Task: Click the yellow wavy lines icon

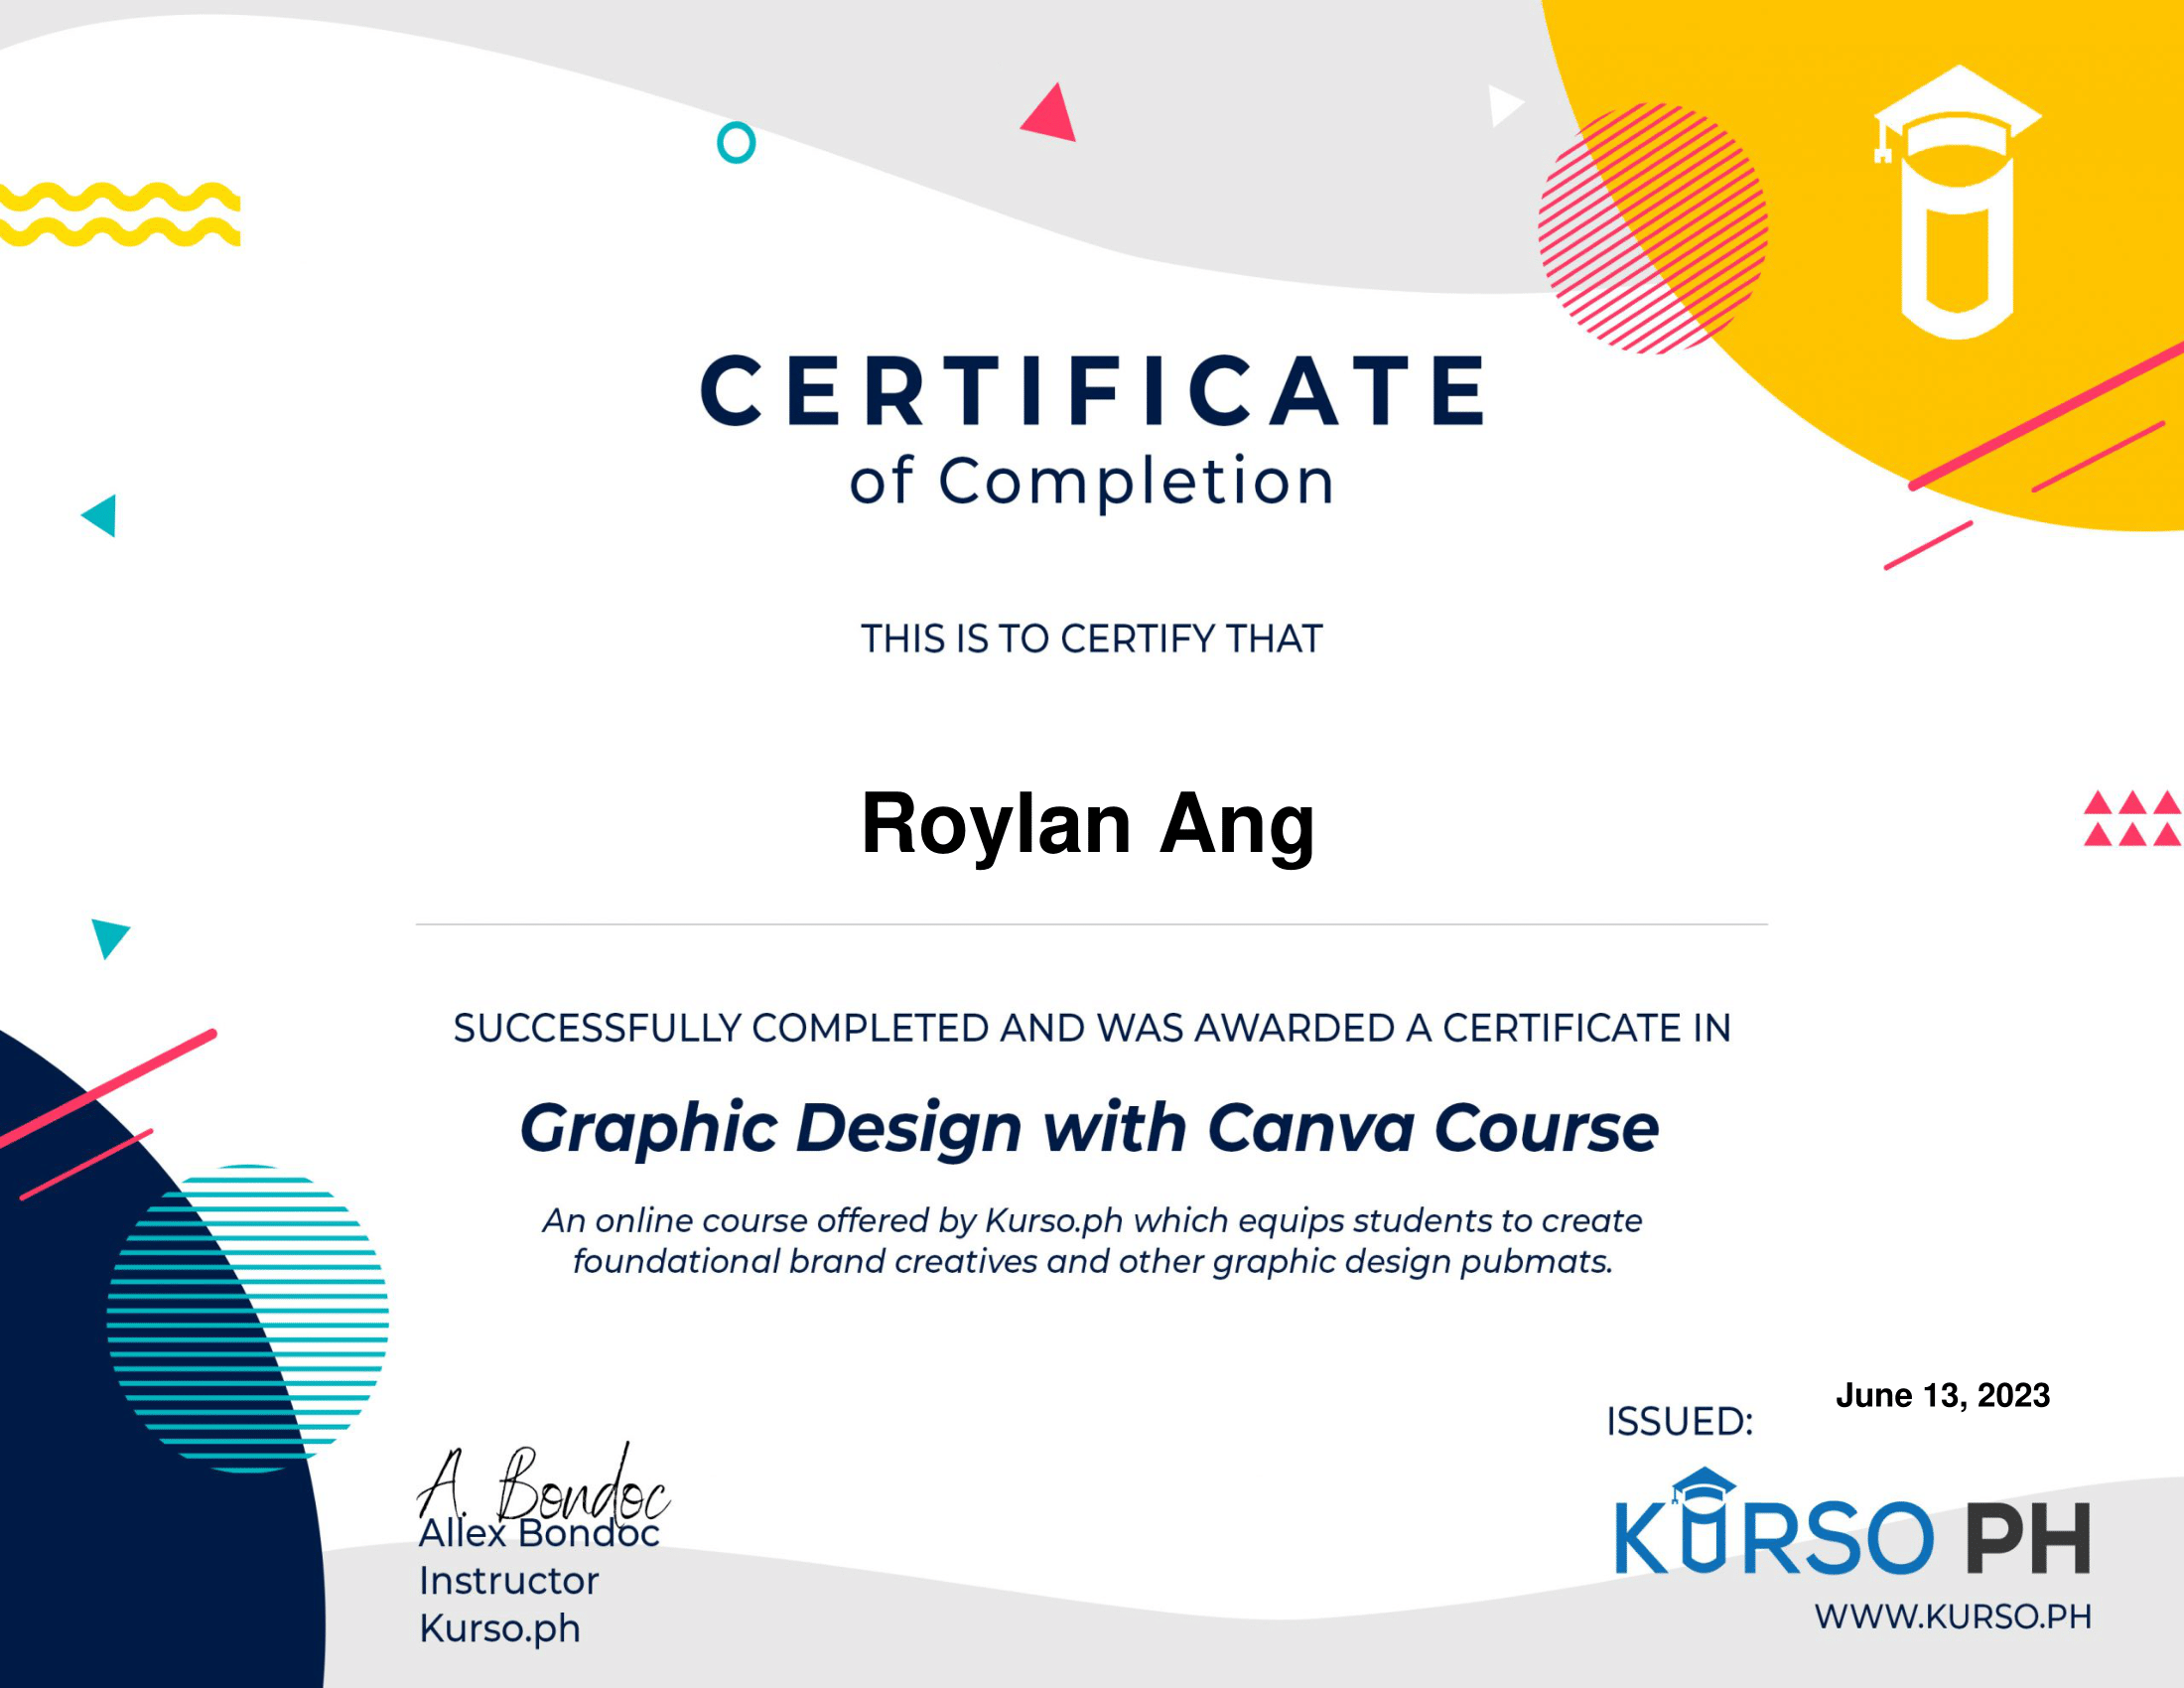Action: tap(120, 215)
